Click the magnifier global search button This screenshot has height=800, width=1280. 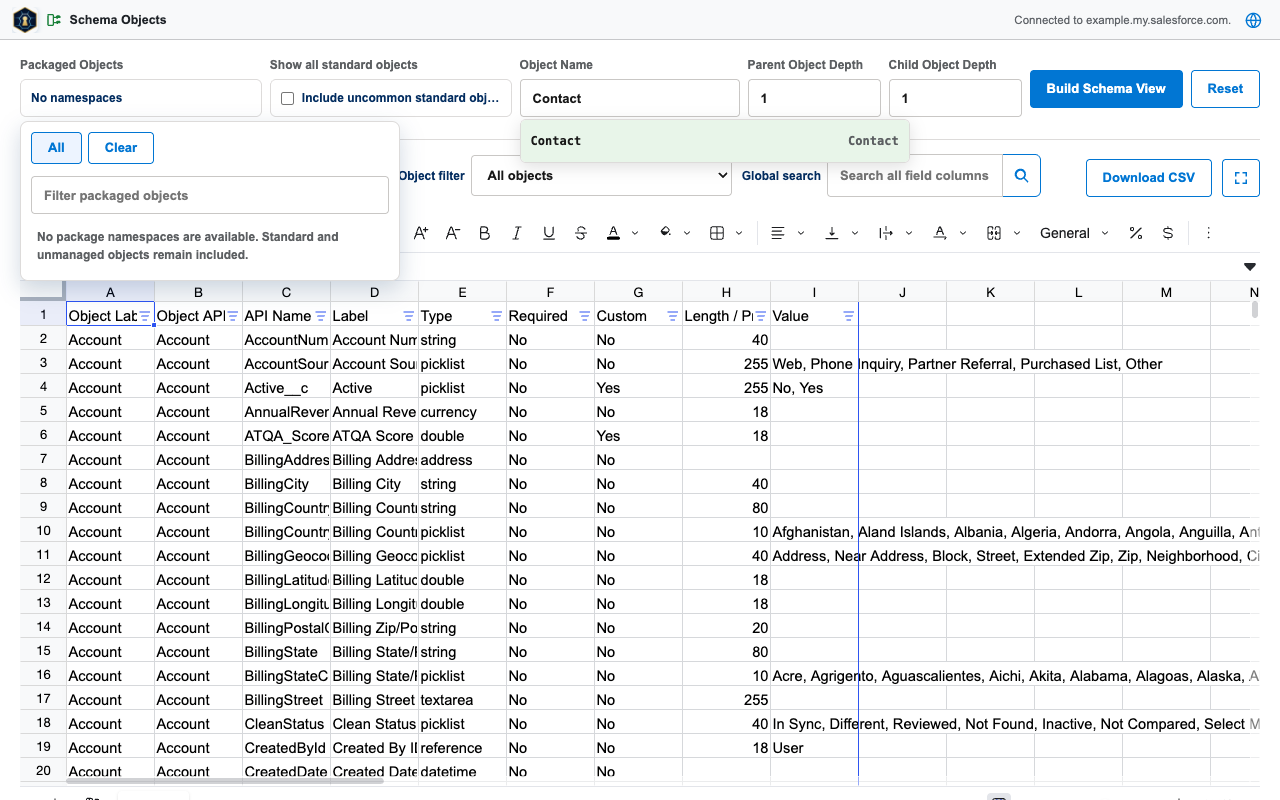point(1021,175)
